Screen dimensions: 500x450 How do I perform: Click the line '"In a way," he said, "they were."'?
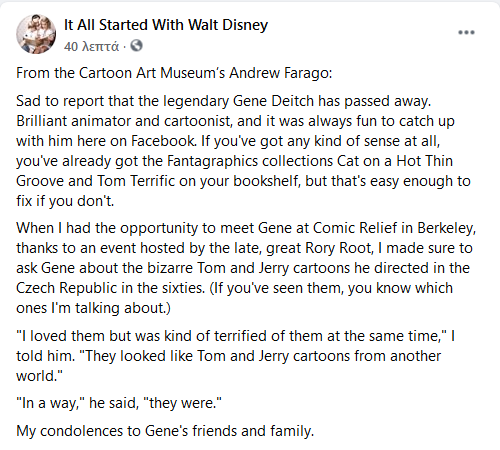[x=119, y=403]
